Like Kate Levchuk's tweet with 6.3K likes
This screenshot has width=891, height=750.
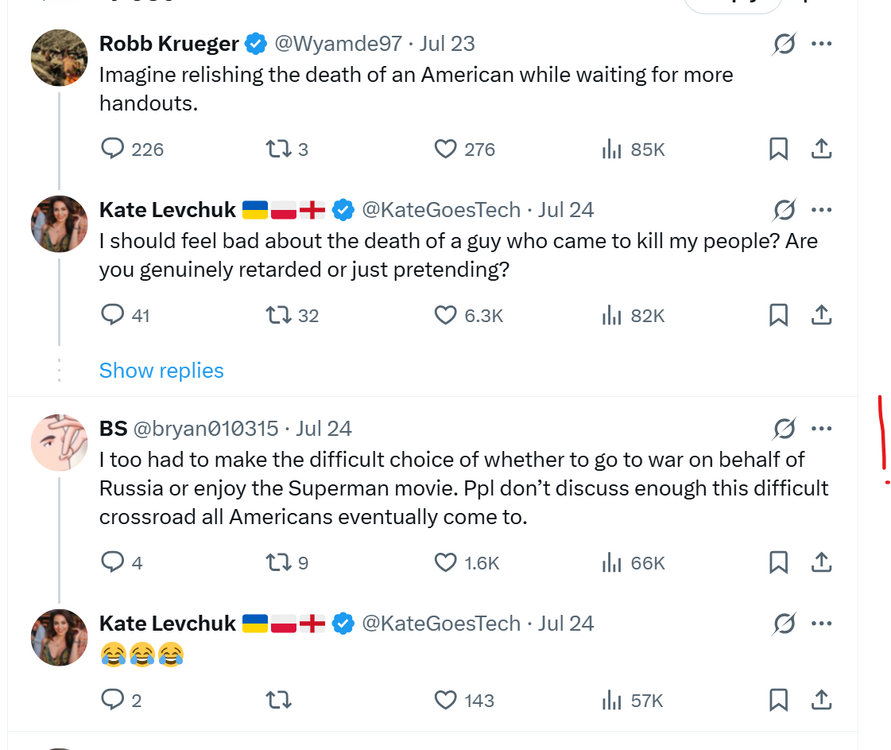click(446, 315)
